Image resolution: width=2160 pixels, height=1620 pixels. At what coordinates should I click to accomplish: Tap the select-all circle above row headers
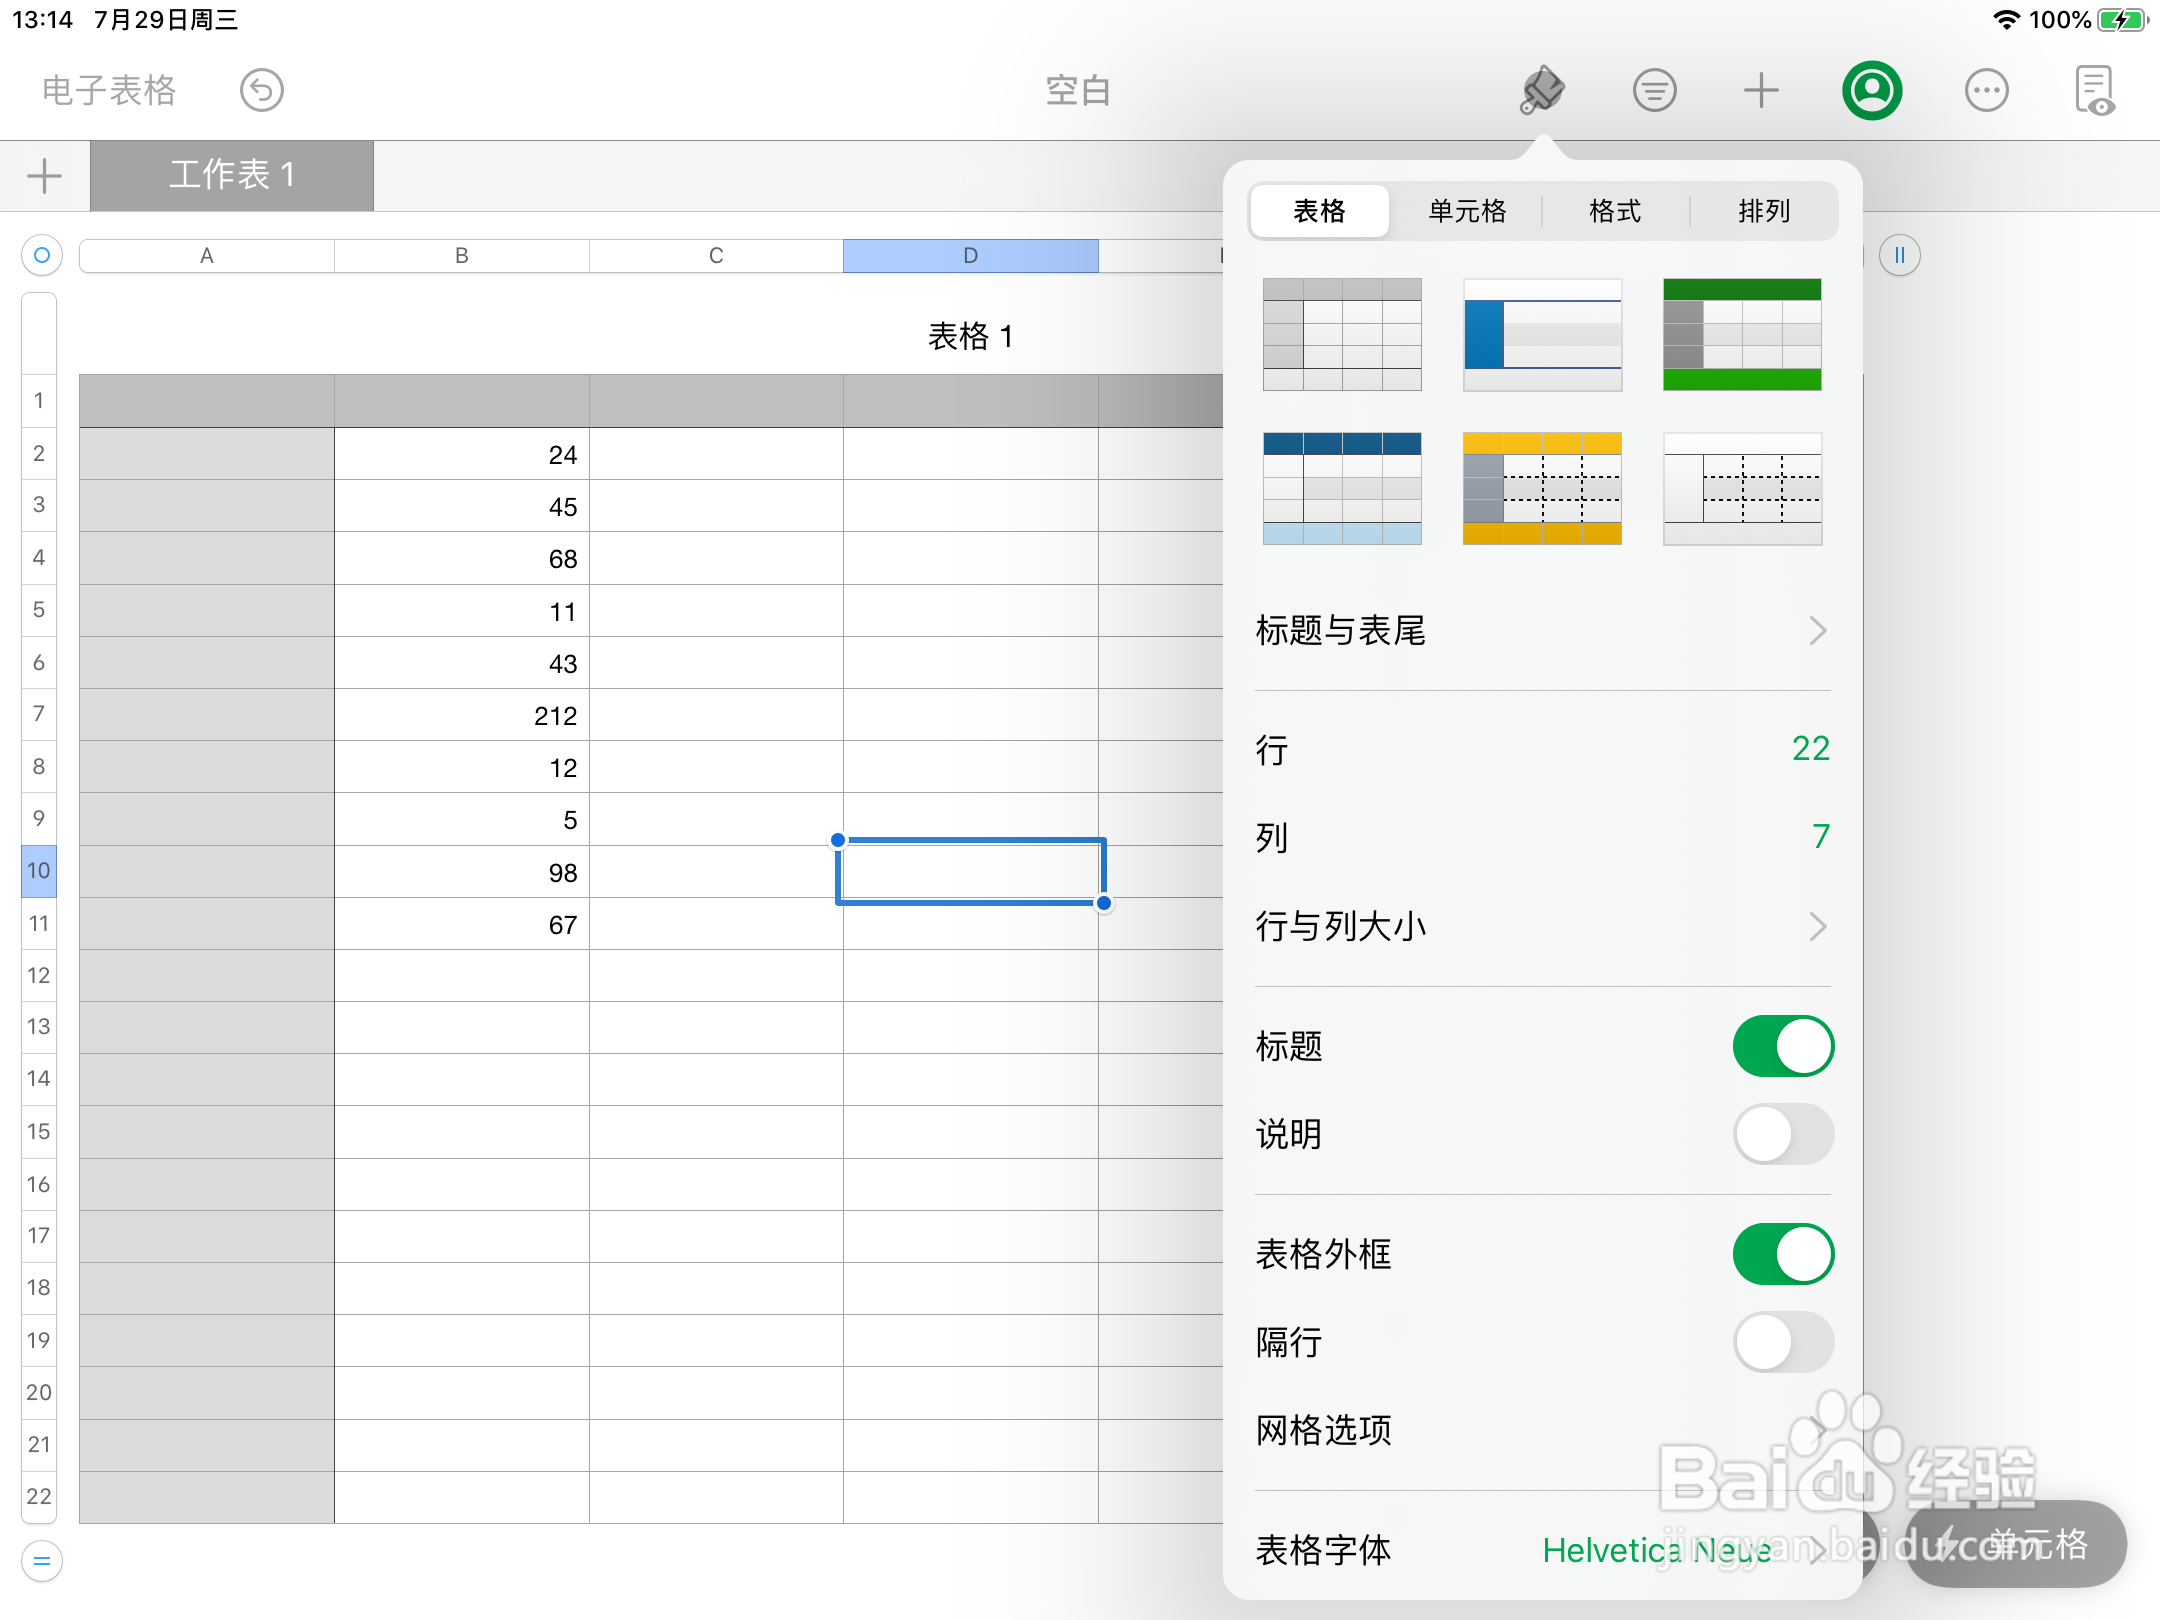pyautogui.click(x=41, y=255)
